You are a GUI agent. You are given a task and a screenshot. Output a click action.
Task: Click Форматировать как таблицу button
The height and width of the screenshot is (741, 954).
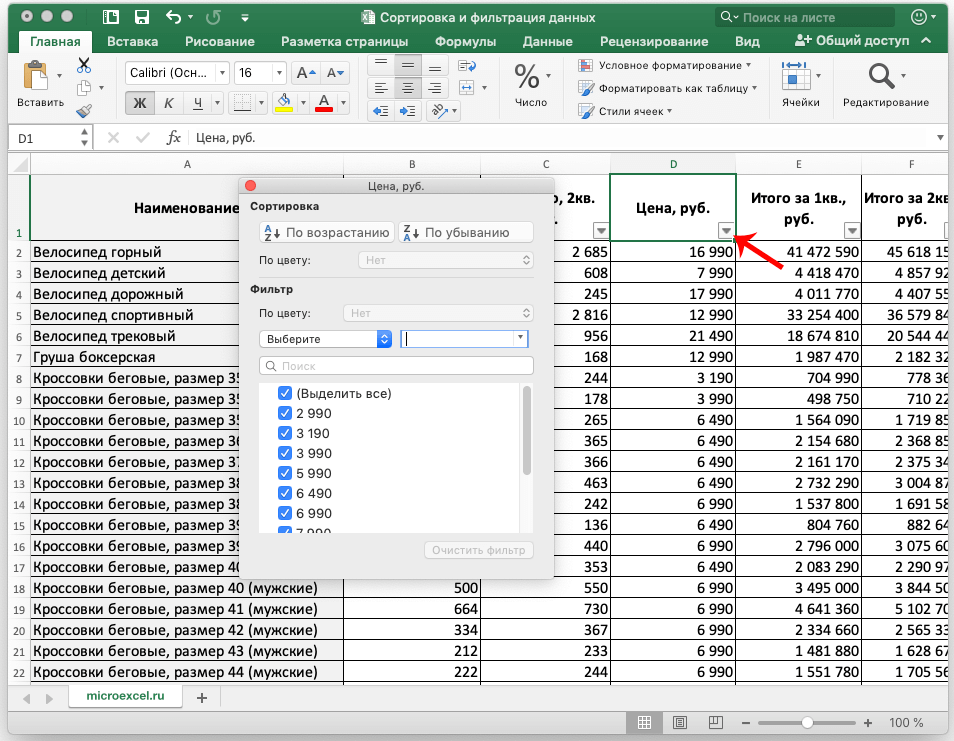click(x=668, y=88)
